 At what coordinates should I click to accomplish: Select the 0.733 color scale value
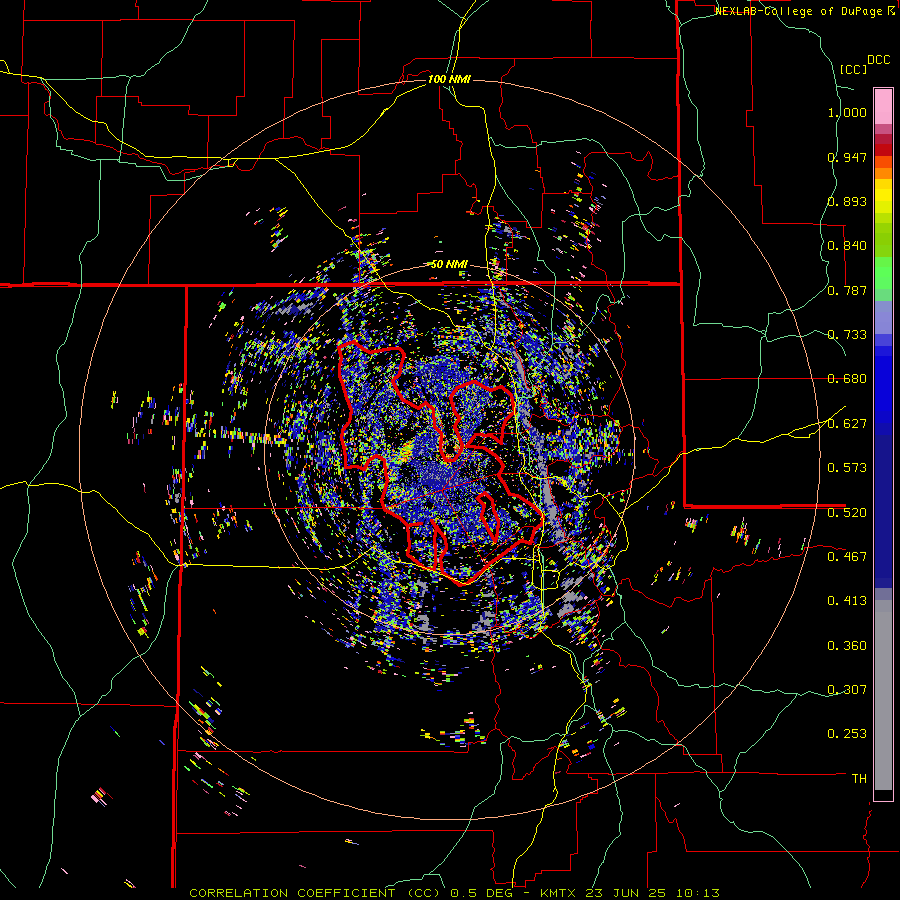click(x=847, y=335)
